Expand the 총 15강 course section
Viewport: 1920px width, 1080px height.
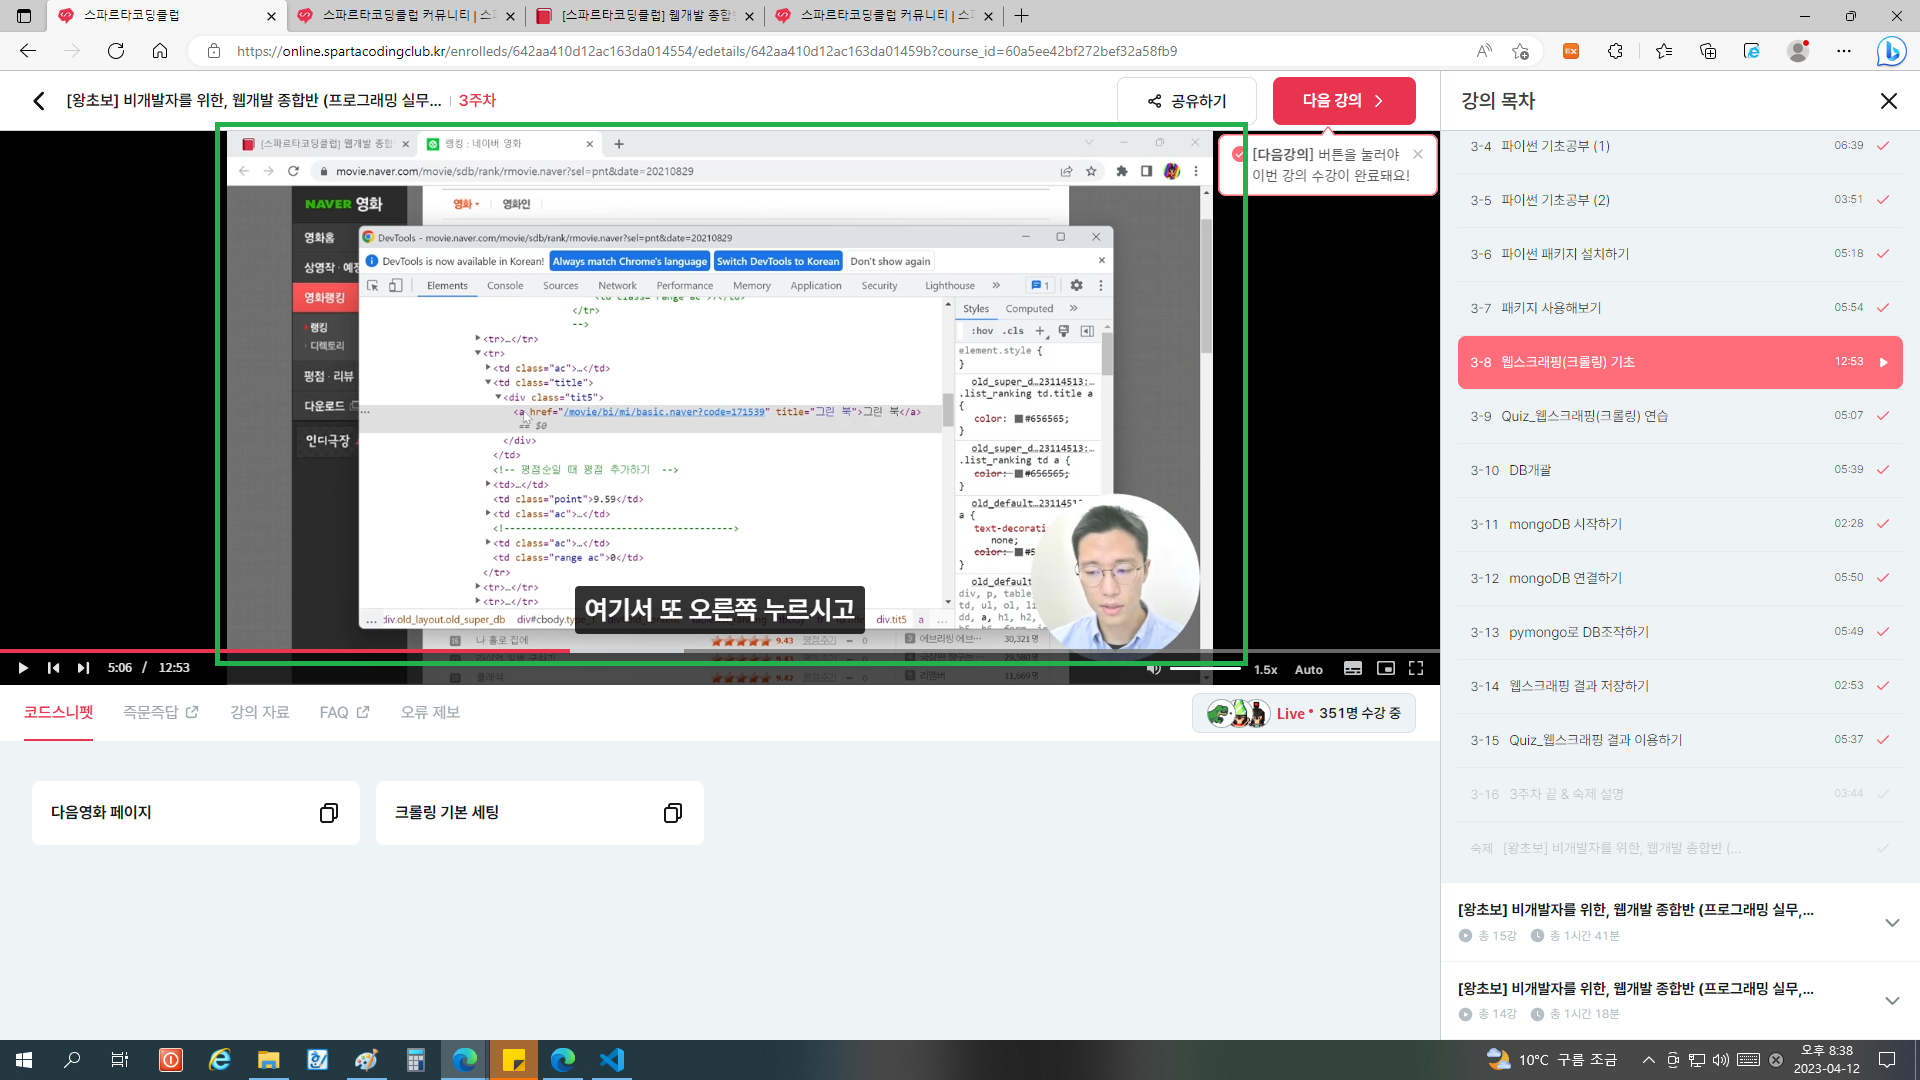(1891, 922)
